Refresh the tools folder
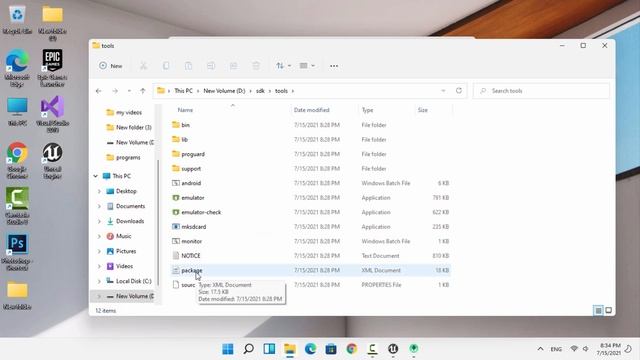This screenshot has height=360, width=640. tap(459, 91)
